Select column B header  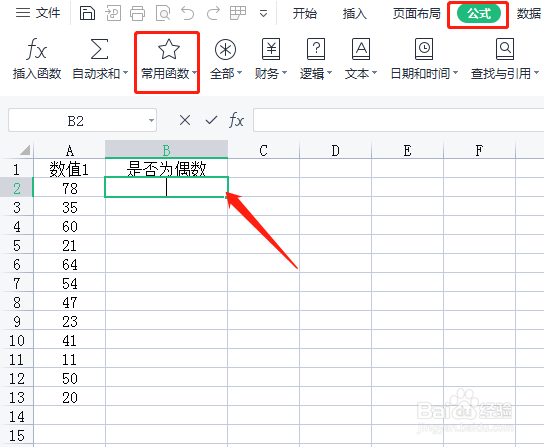coord(167,150)
